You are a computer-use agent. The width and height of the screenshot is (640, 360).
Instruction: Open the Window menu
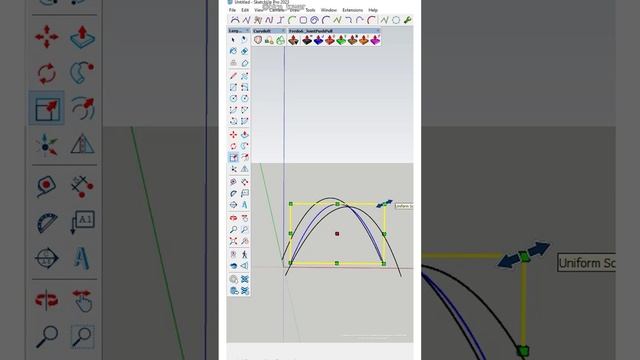329,10
